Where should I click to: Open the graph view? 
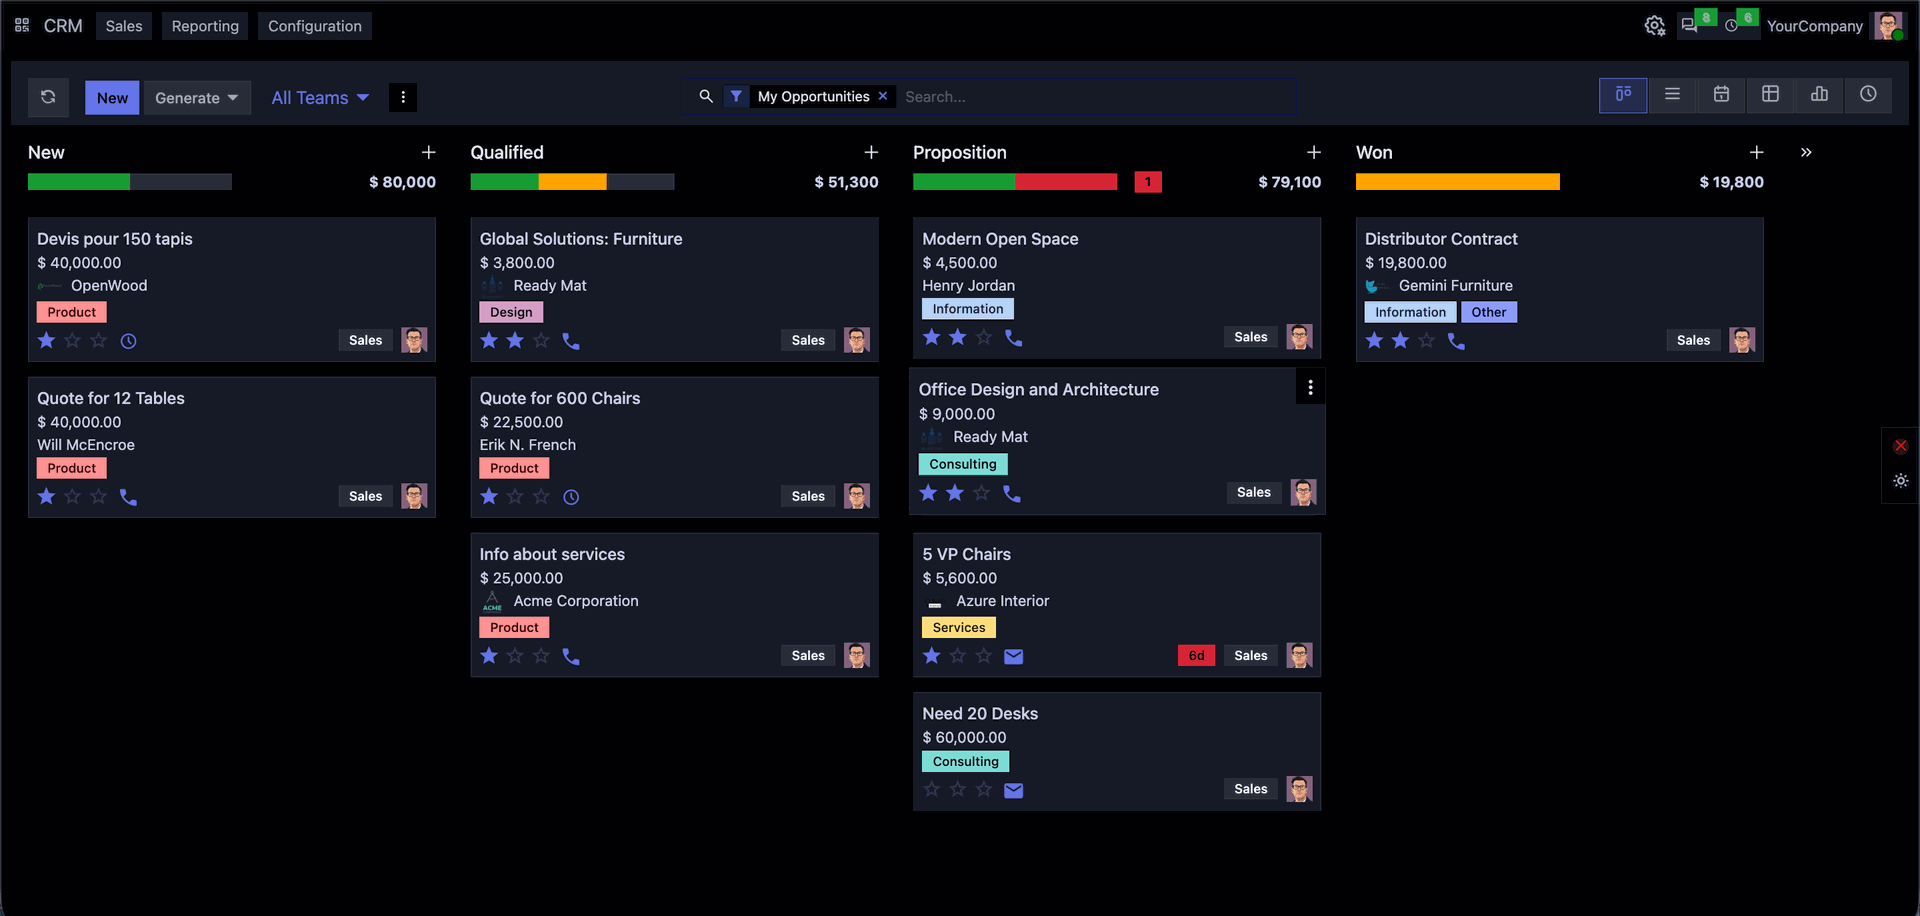click(1819, 95)
